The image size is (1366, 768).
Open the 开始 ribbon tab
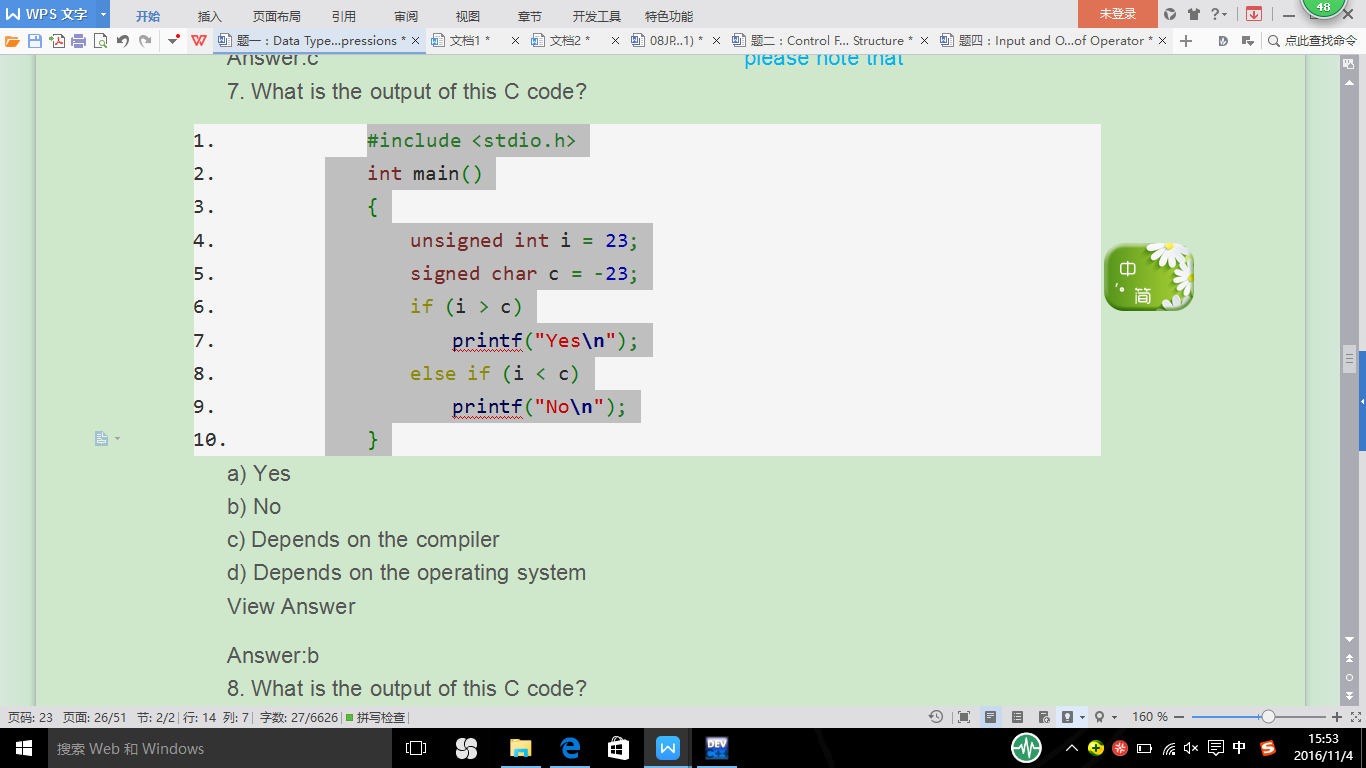coord(148,16)
